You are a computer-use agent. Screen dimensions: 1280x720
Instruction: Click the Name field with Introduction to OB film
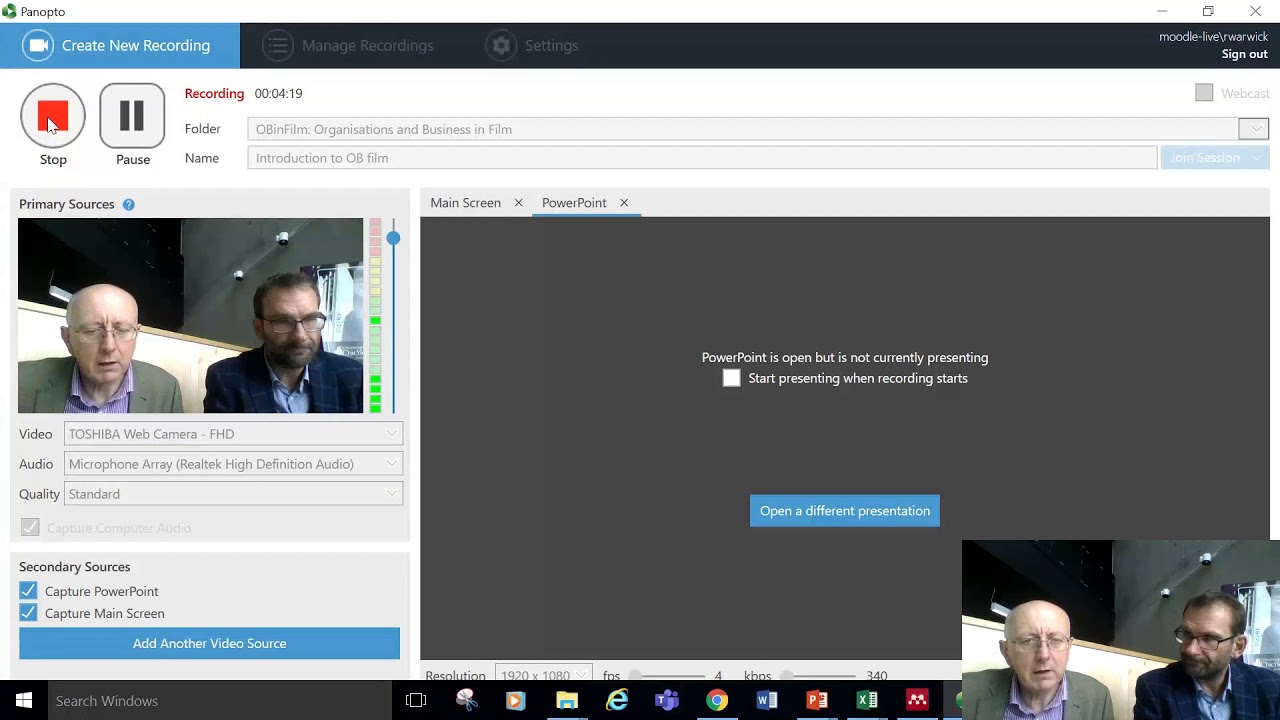pos(702,158)
